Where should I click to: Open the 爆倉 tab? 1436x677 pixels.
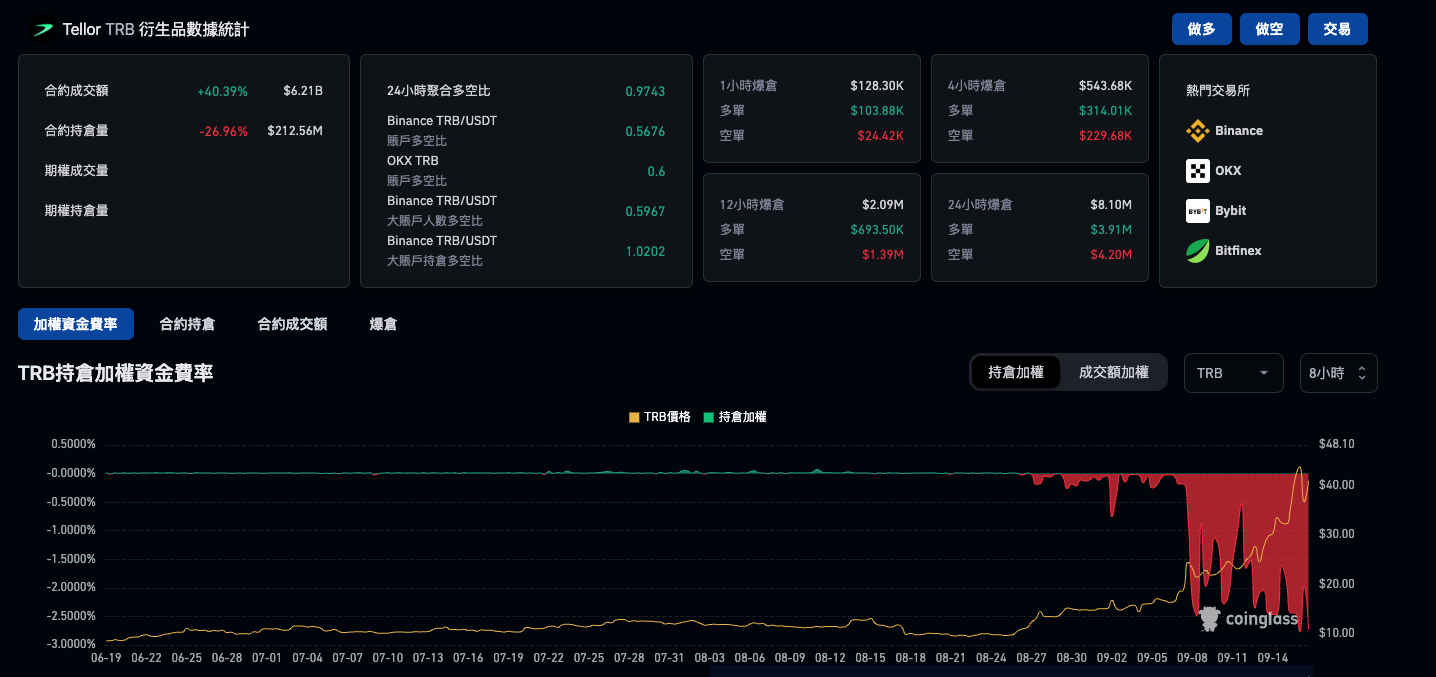[x=383, y=323]
